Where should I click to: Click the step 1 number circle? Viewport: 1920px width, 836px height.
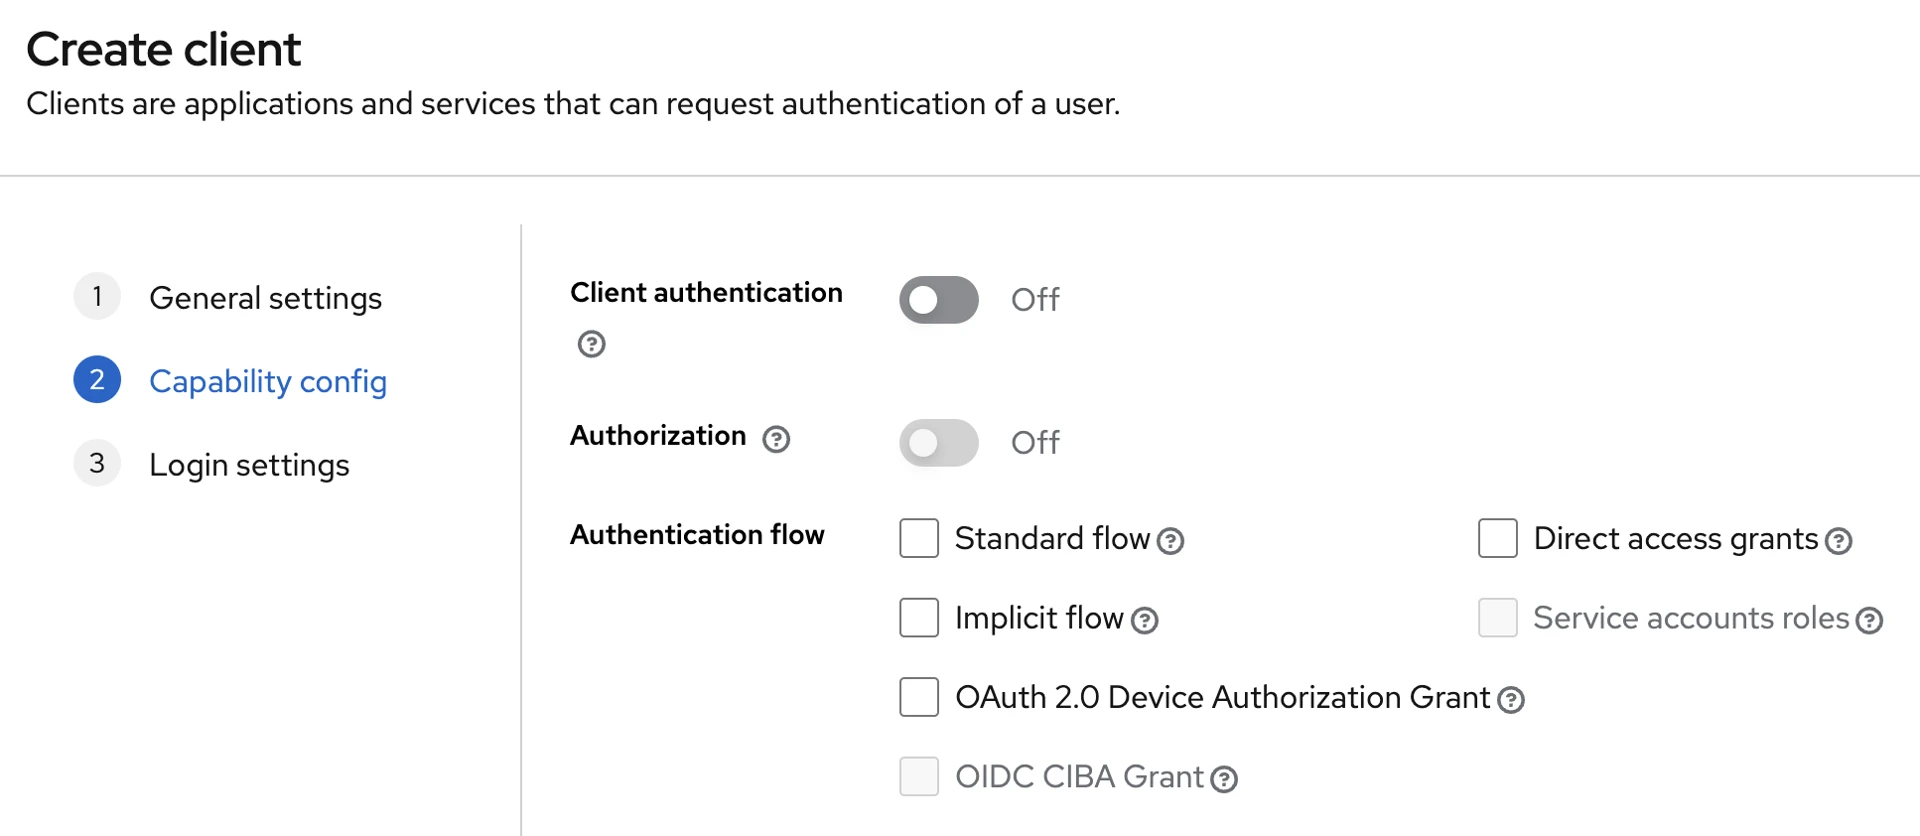[x=97, y=296]
